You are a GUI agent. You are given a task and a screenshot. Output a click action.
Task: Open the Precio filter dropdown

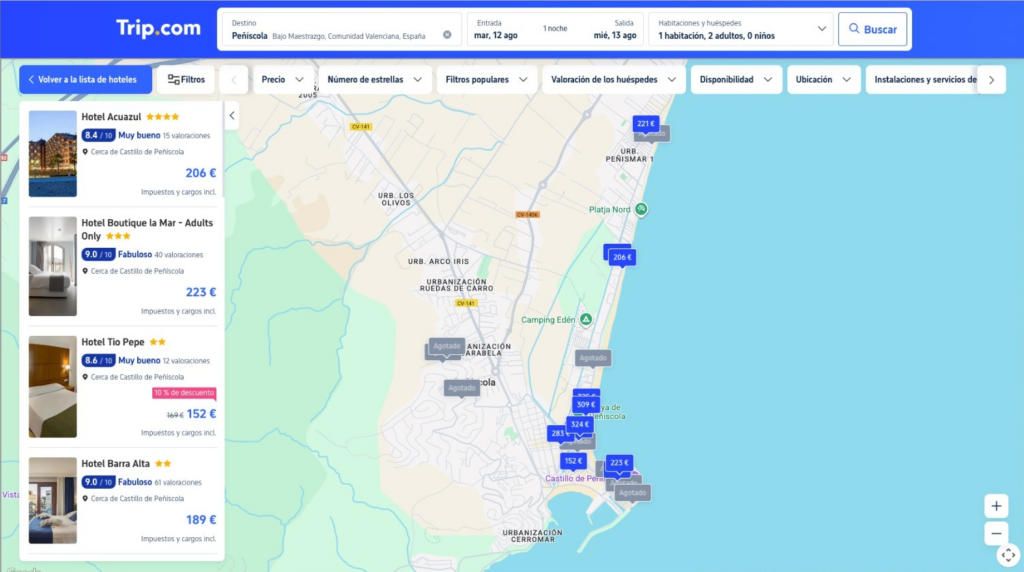tap(284, 80)
